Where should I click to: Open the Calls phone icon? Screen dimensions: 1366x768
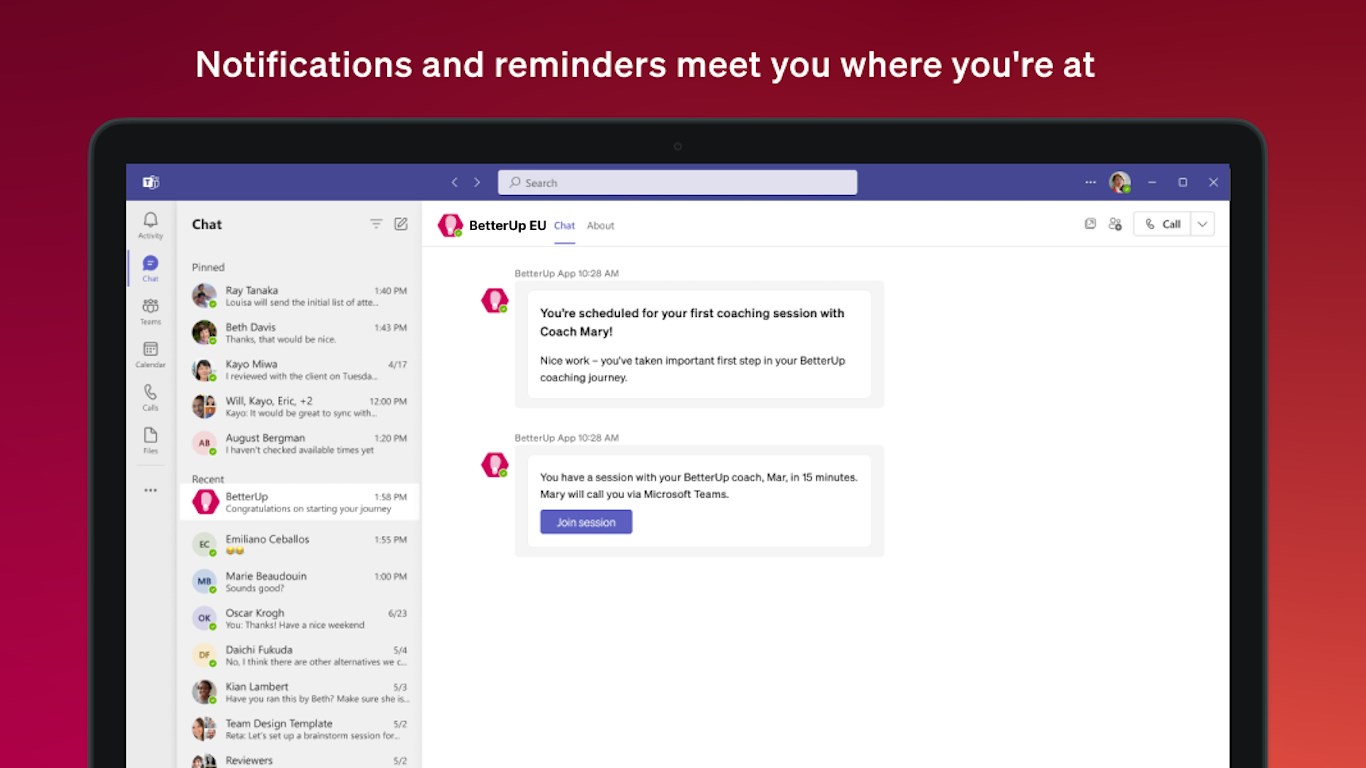tap(150, 396)
